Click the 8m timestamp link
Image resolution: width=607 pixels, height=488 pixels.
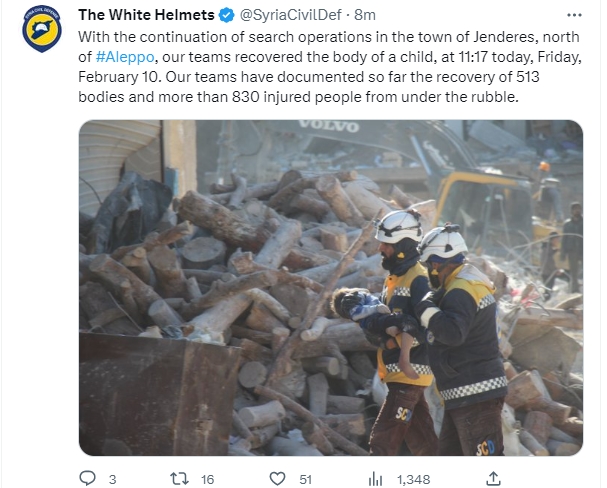pyautogui.click(x=365, y=15)
